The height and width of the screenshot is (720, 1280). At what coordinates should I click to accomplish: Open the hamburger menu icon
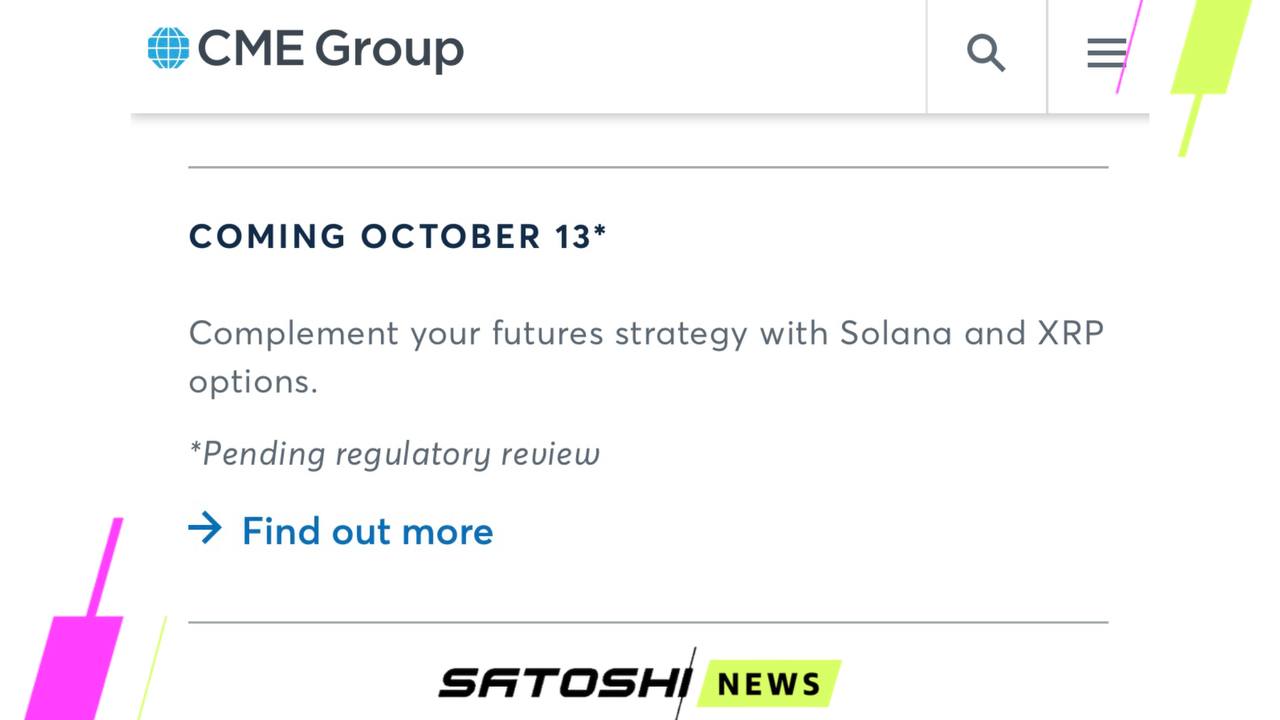1107,53
